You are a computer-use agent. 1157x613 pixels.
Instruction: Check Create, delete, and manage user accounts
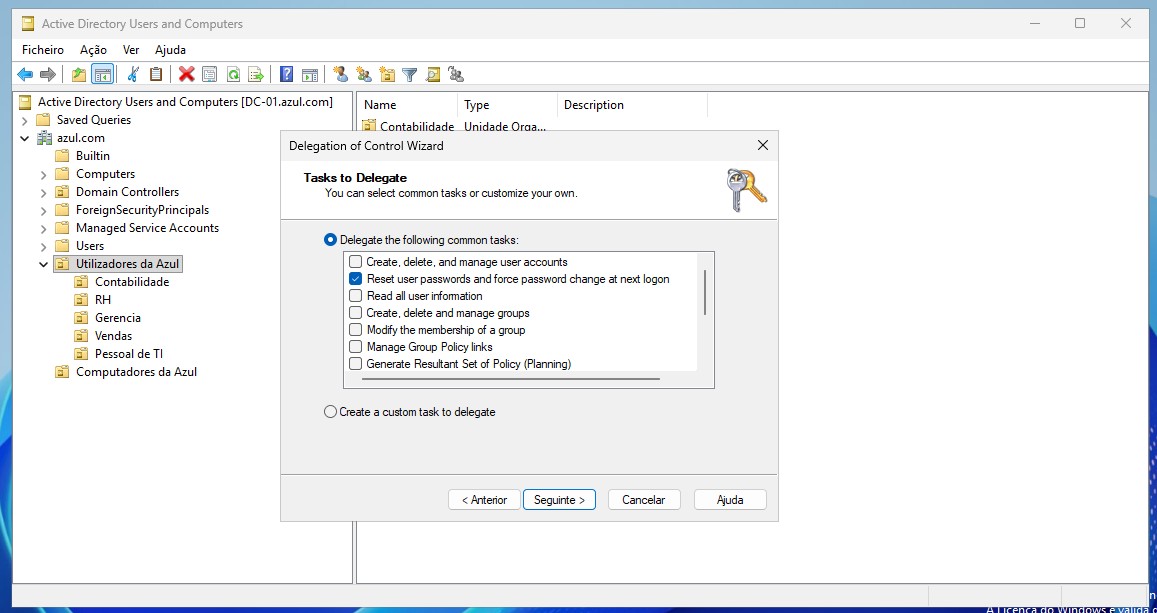pos(356,262)
